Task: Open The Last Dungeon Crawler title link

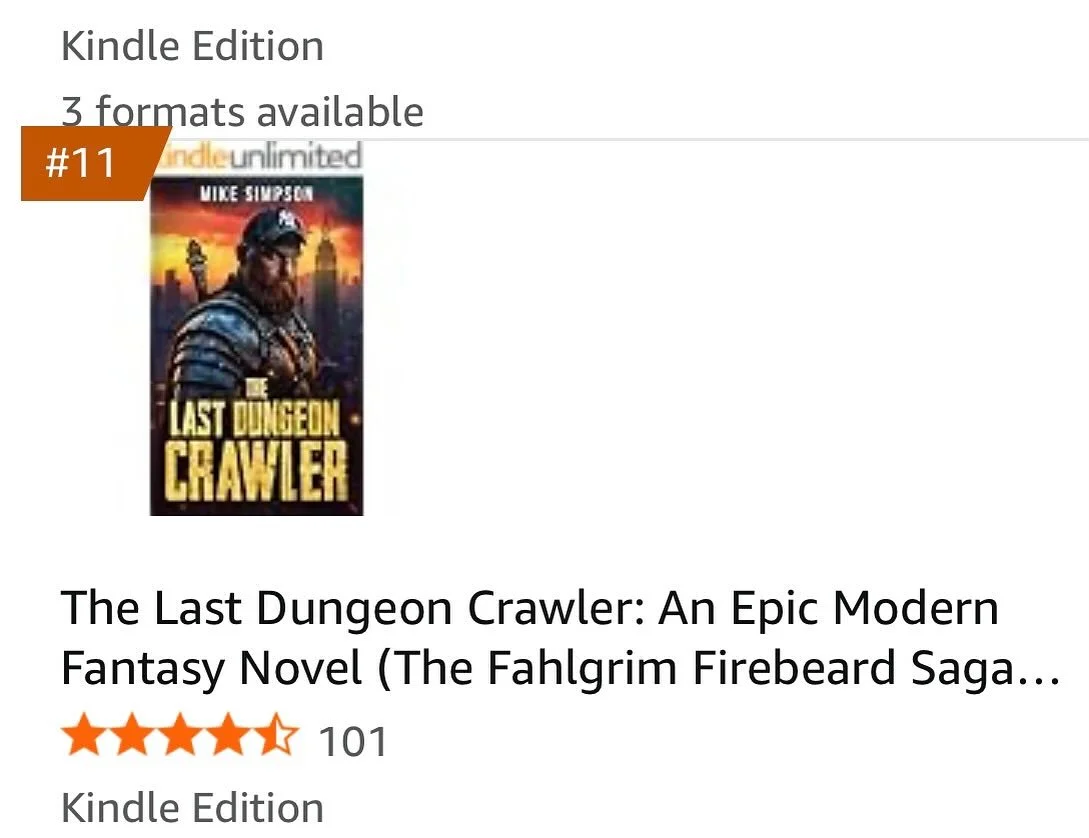Action: [560, 637]
